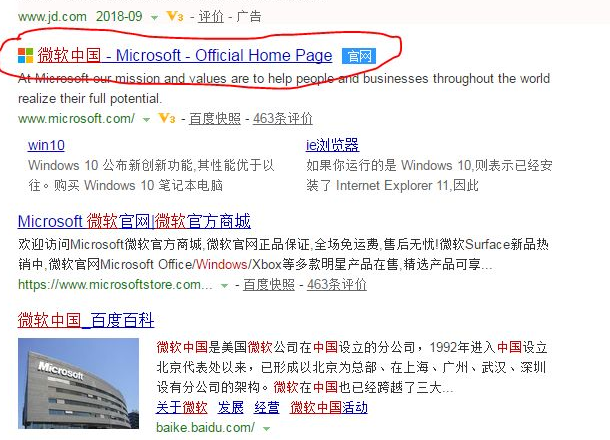
Task: Open 微软中国 - Microsoft - Official Home Page
Action: [185, 55]
